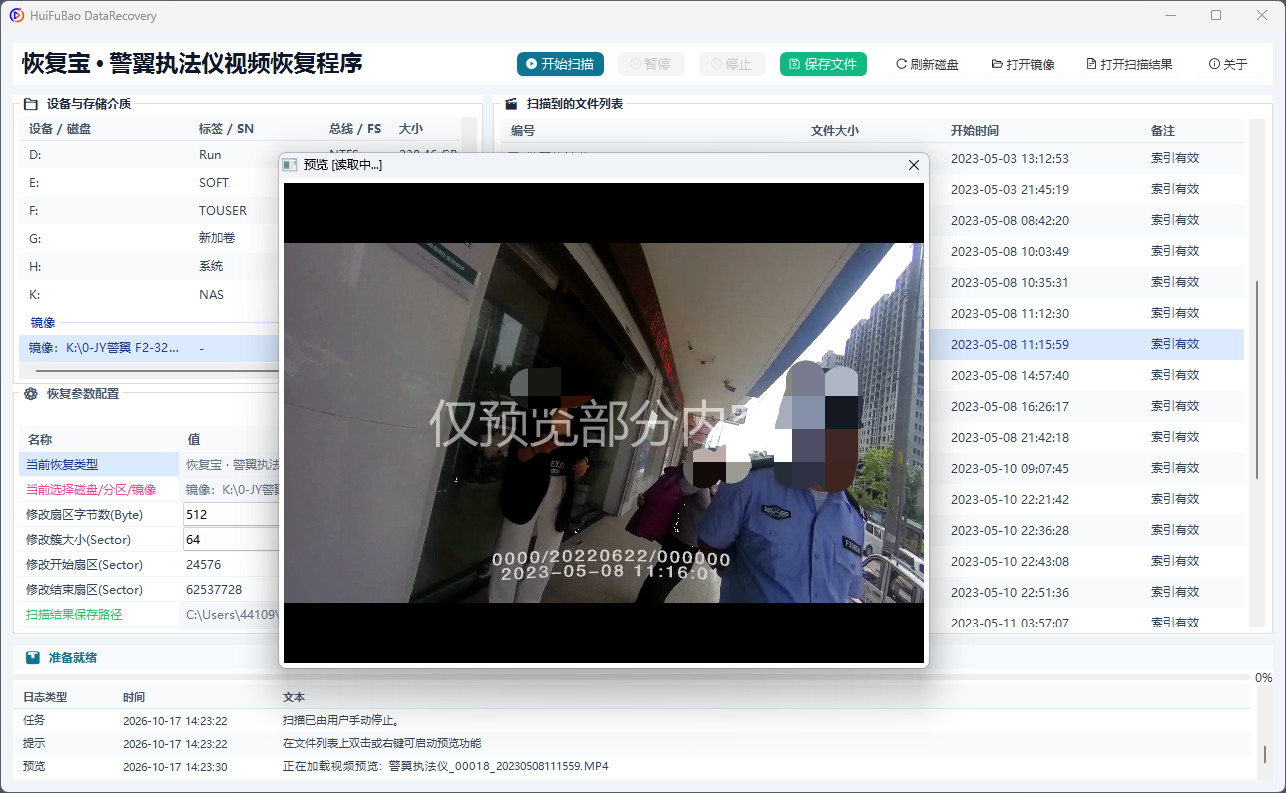Select file row 2023-05-08 21:42:18
Image resolution: width=1286 pixels, height=793 pixels.
pos(1086,437)
